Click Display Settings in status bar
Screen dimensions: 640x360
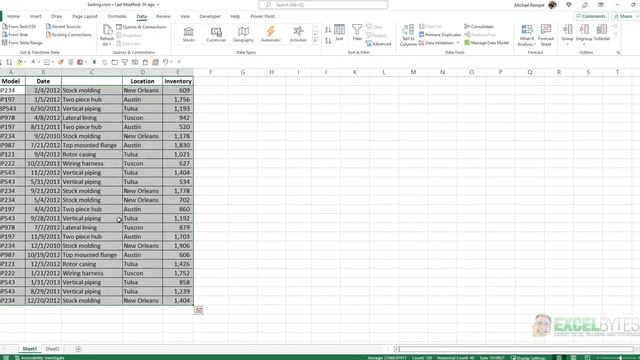tap(528, 358)
